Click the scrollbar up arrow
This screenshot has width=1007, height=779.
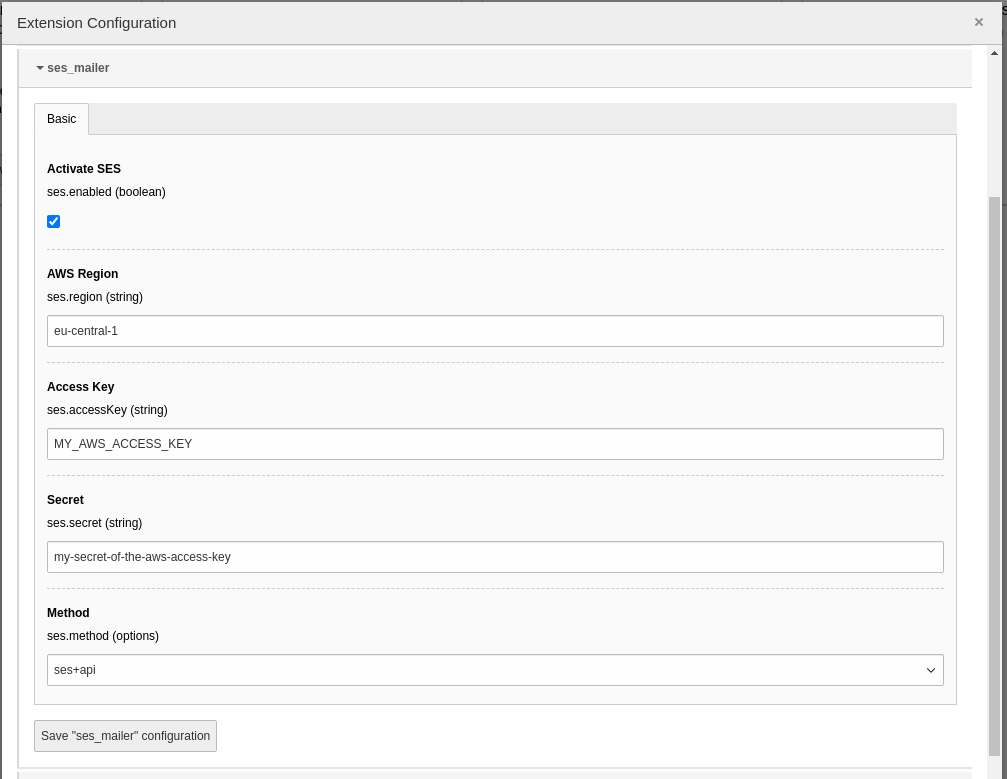994,53
